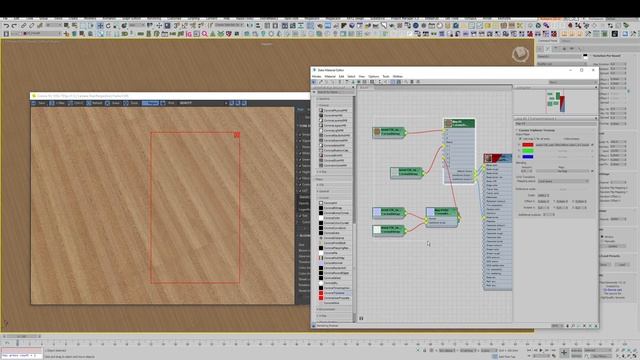Choose the Rectangular Selection Region tool
Screen dimensions: 640x360
pyautogui.click(x=83, y=25)
